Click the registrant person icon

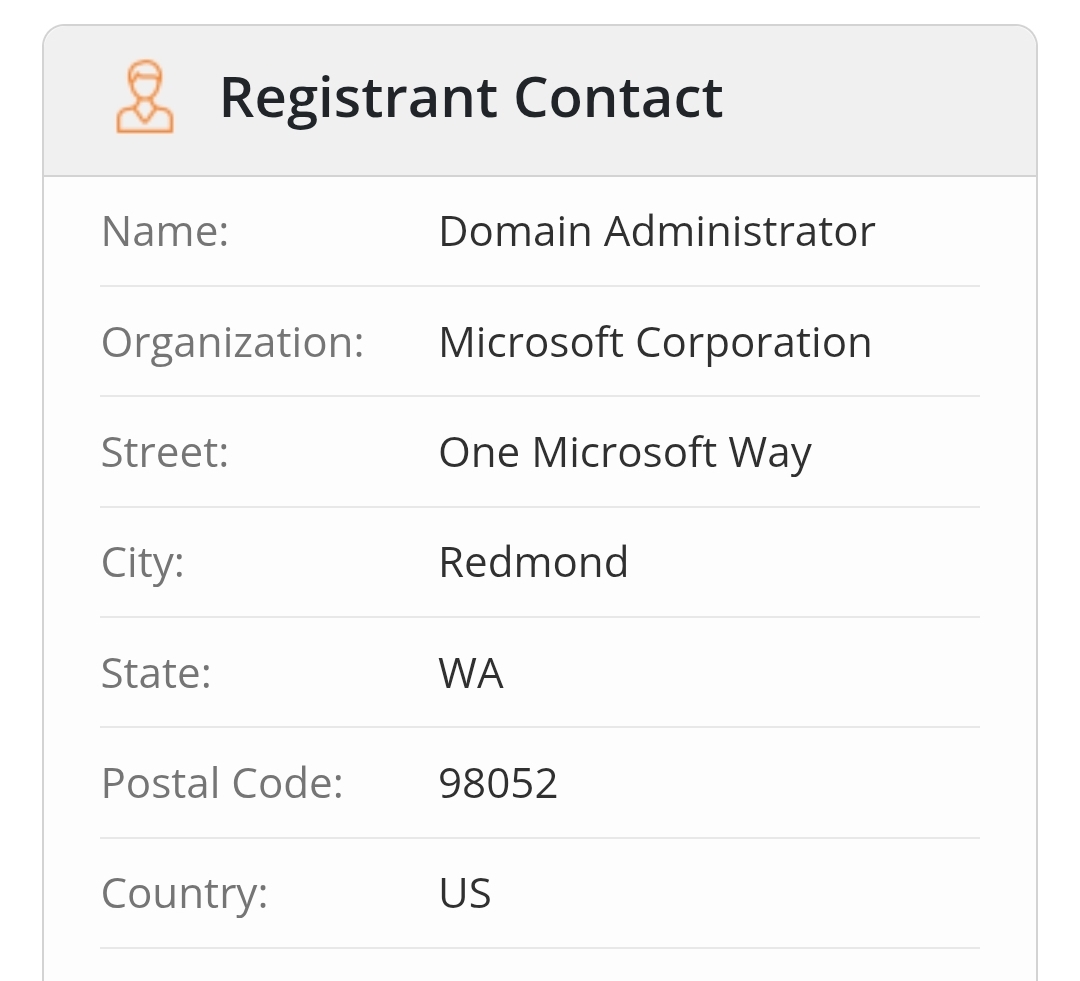coord(145,97)
